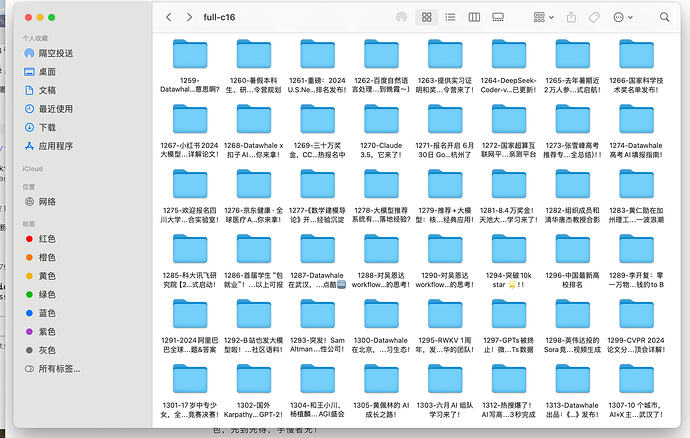Screen dimensions: 690x438
Task: Select folder 1266-国家科学技术奖名单发布
Action: pyautogui.click(x=636, y=54)
